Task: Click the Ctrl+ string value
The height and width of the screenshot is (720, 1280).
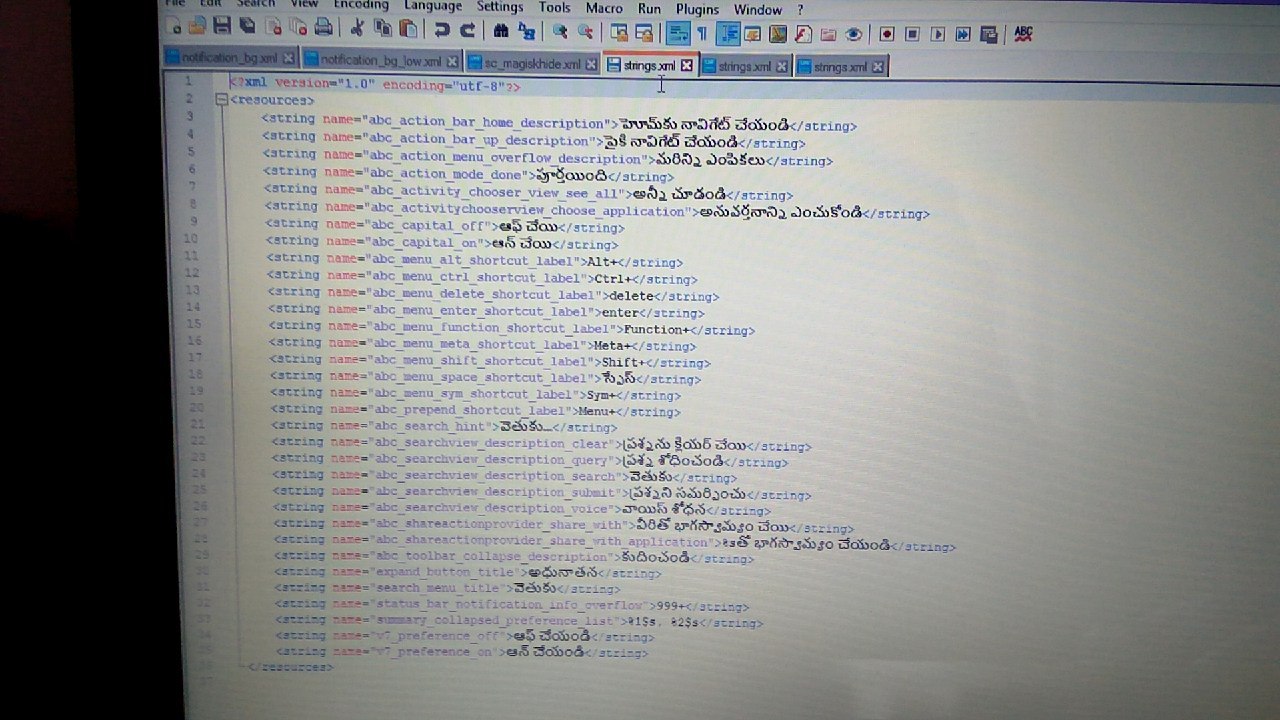Action: (612, 279)
